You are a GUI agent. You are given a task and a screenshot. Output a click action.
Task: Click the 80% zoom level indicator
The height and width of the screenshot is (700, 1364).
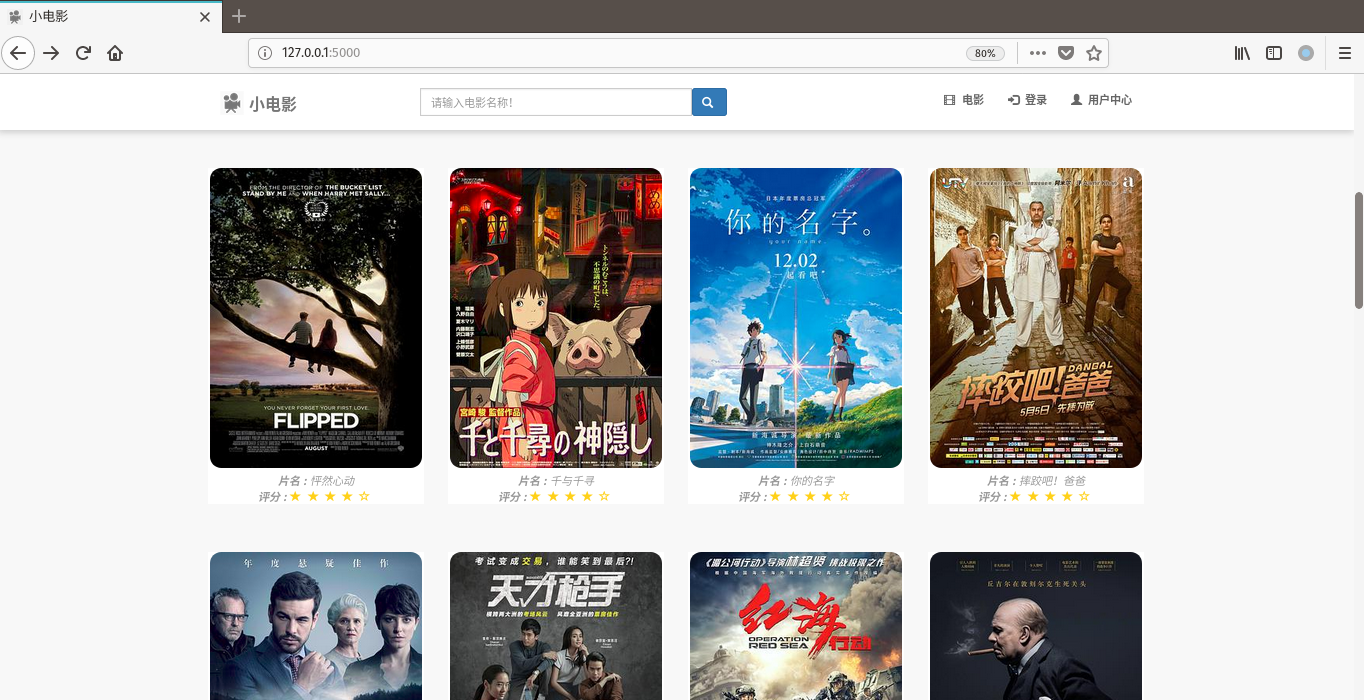pyautogui.click(x=985, y=53)
